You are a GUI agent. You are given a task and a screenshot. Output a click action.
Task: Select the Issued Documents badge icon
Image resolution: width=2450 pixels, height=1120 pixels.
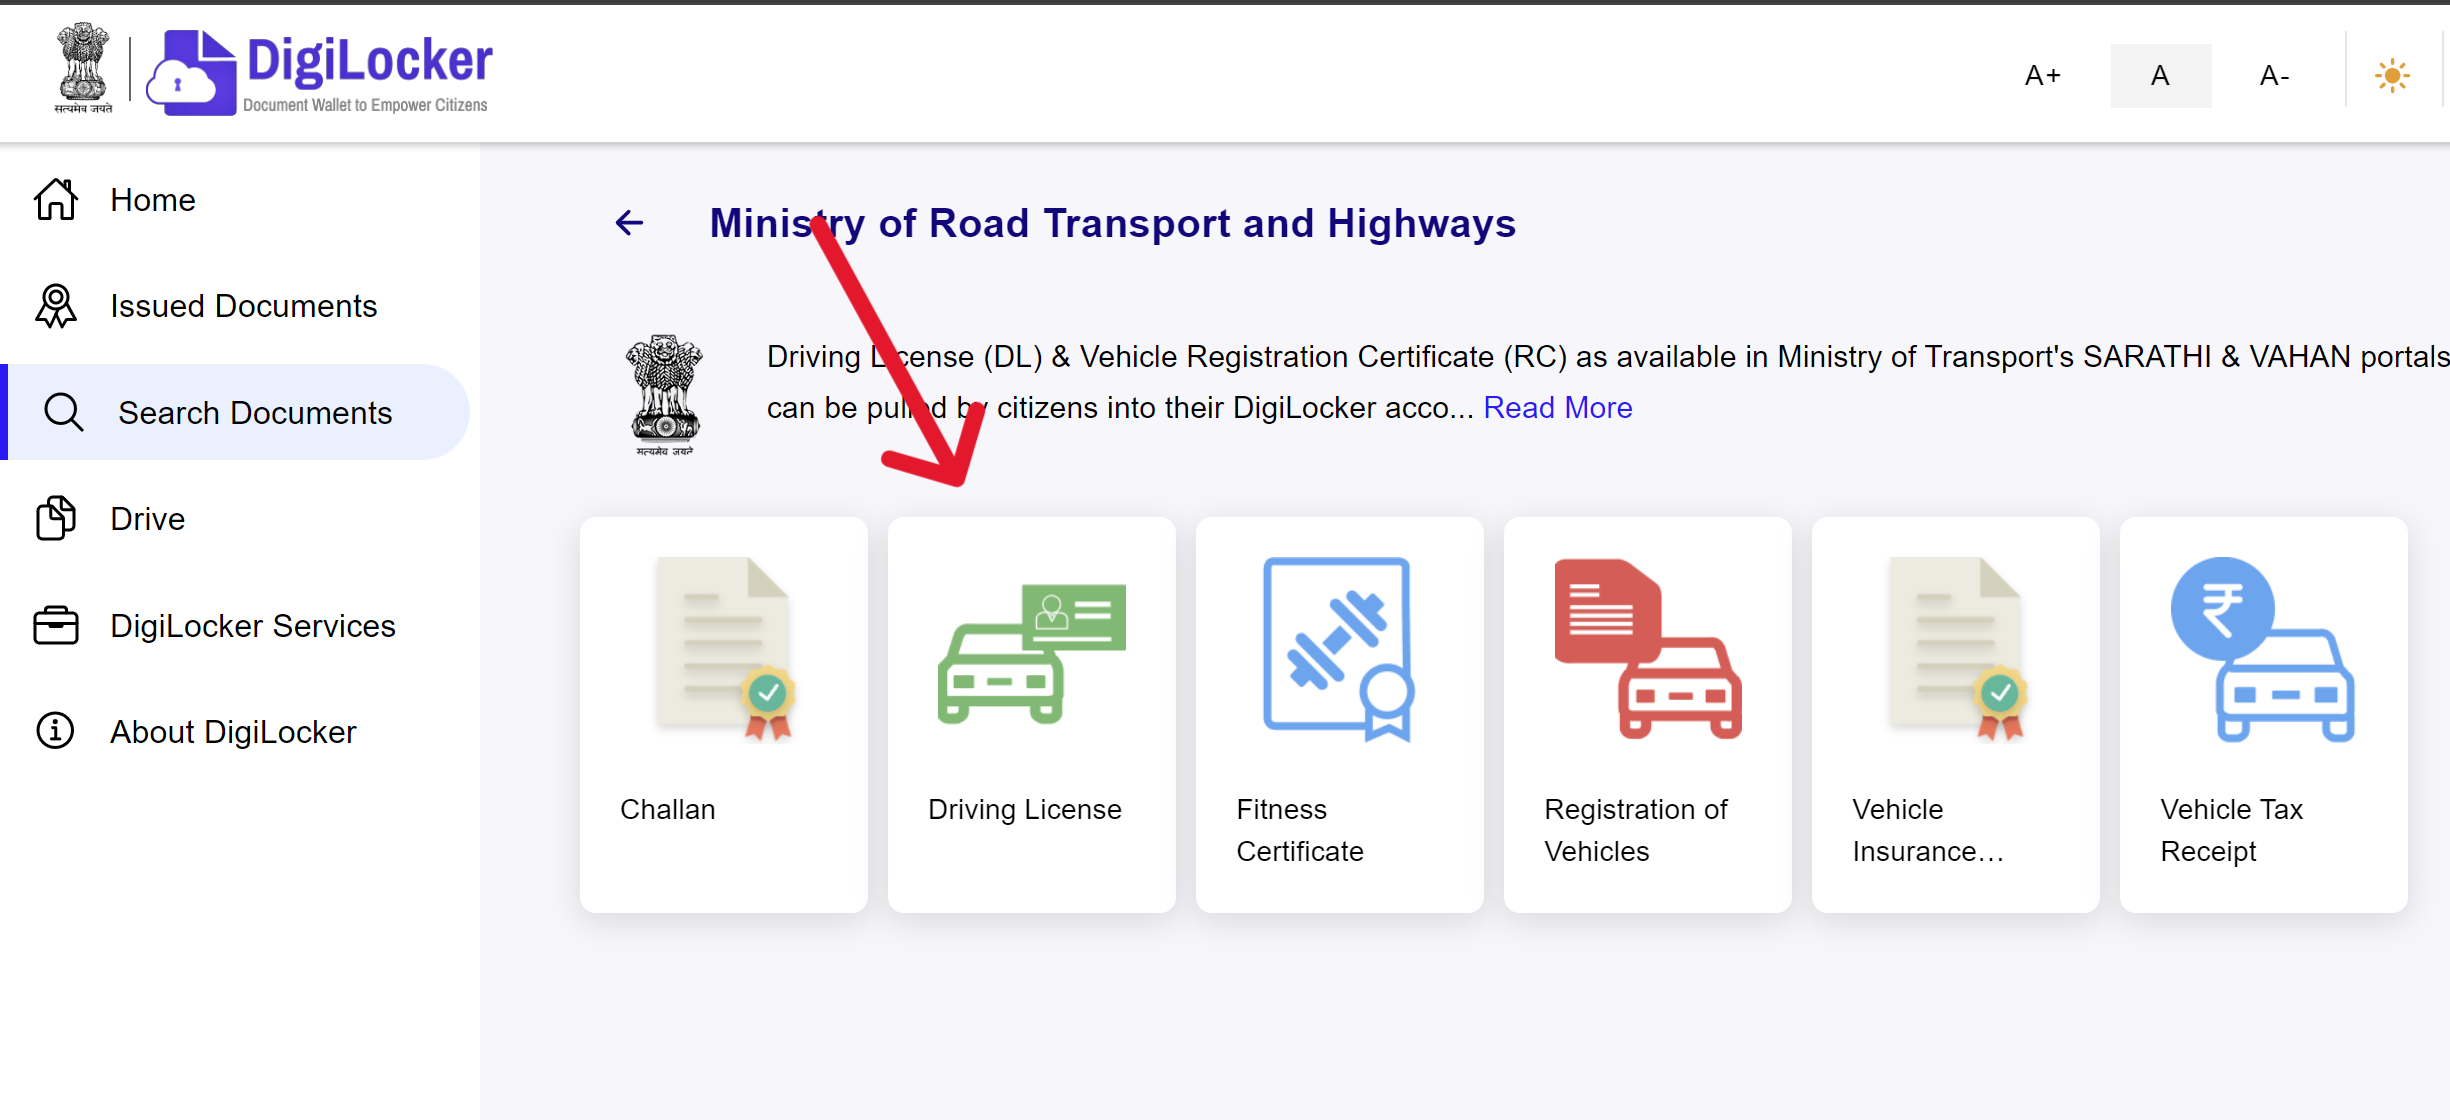[55, 306]
